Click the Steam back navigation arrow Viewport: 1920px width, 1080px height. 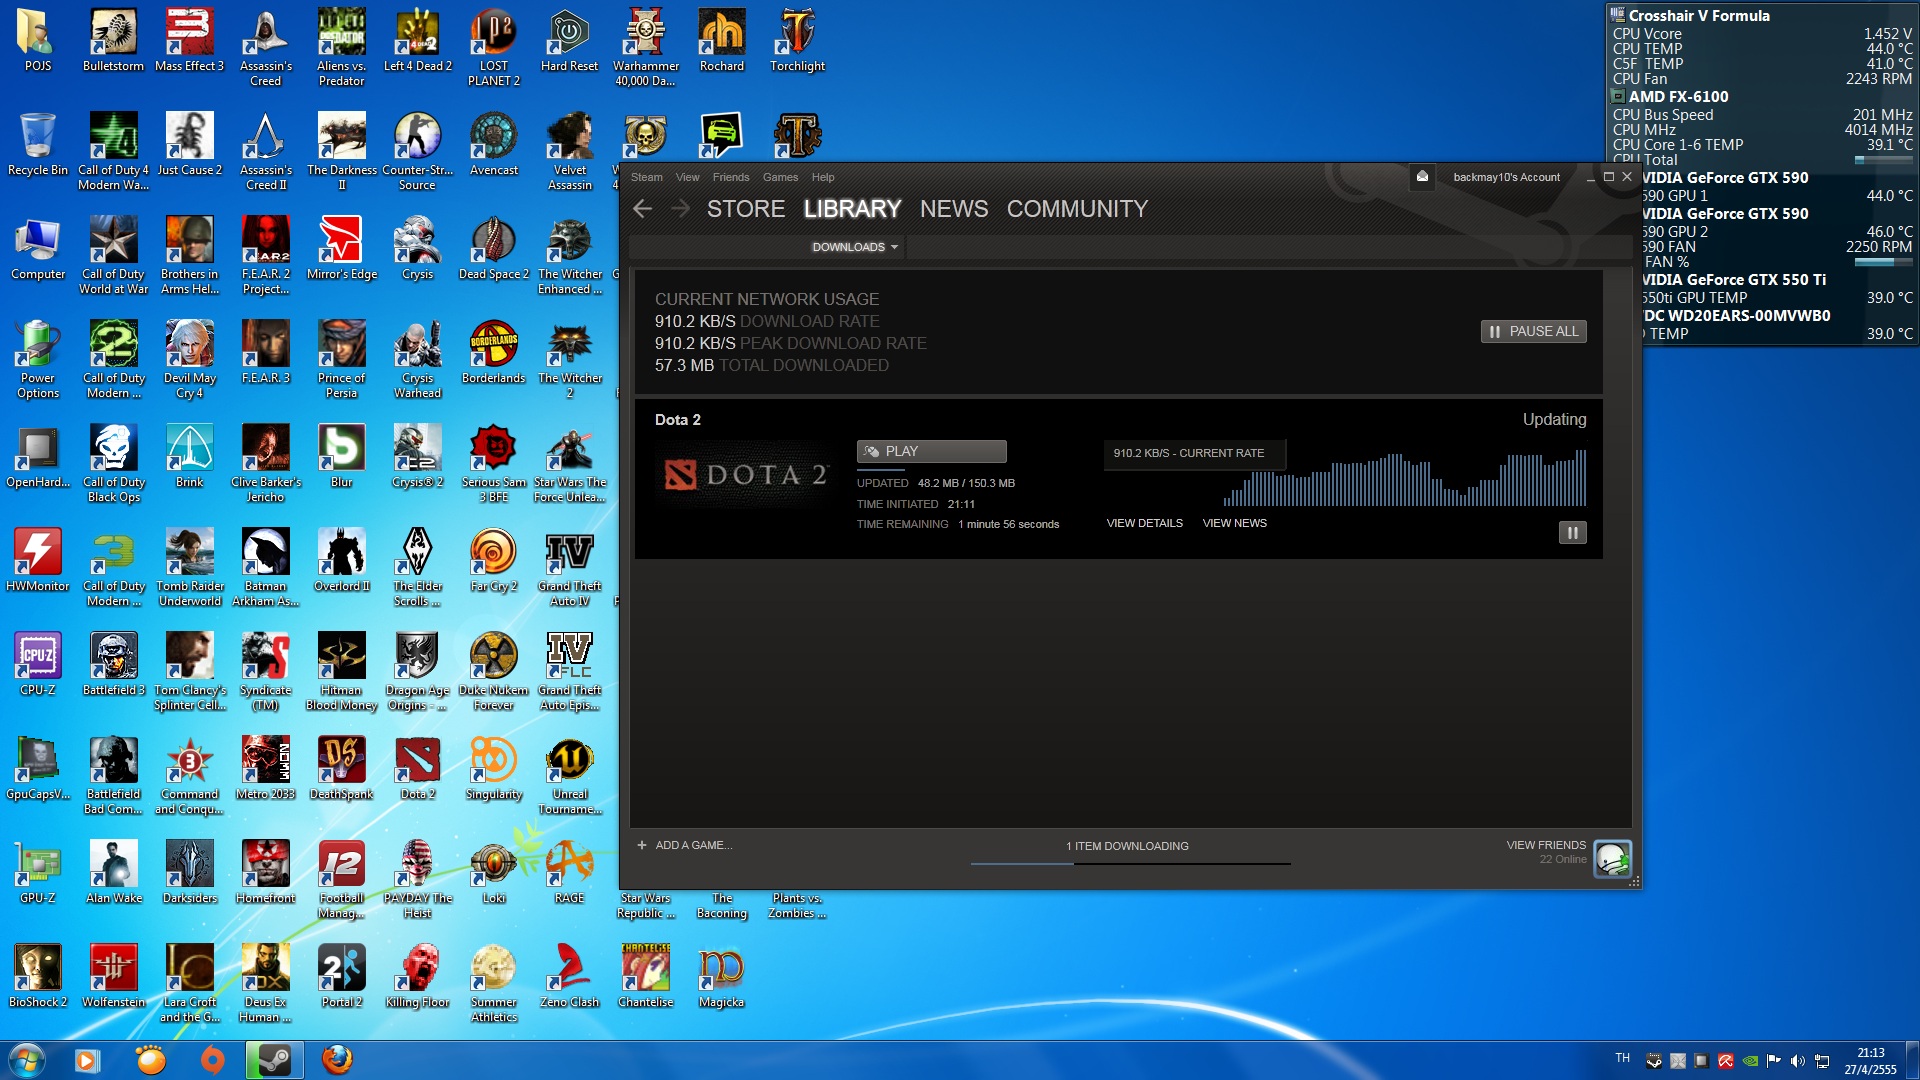coord(643,209)
